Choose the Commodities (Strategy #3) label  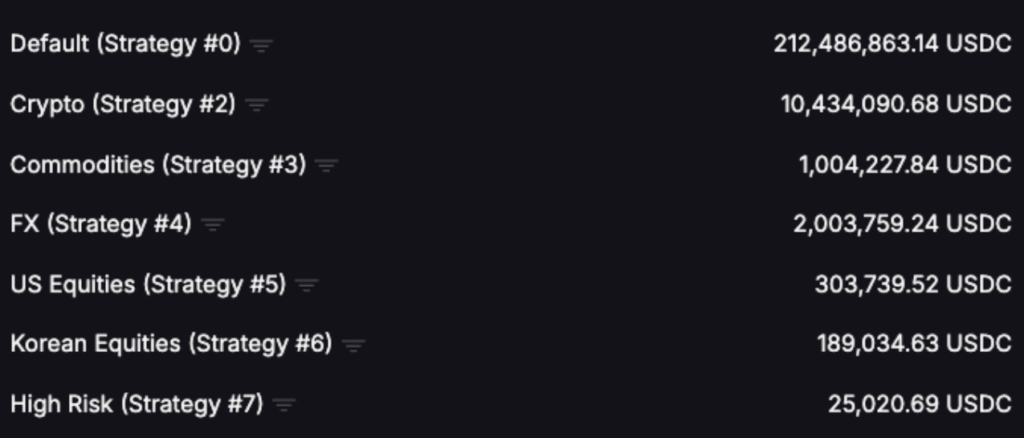(157, 165)
